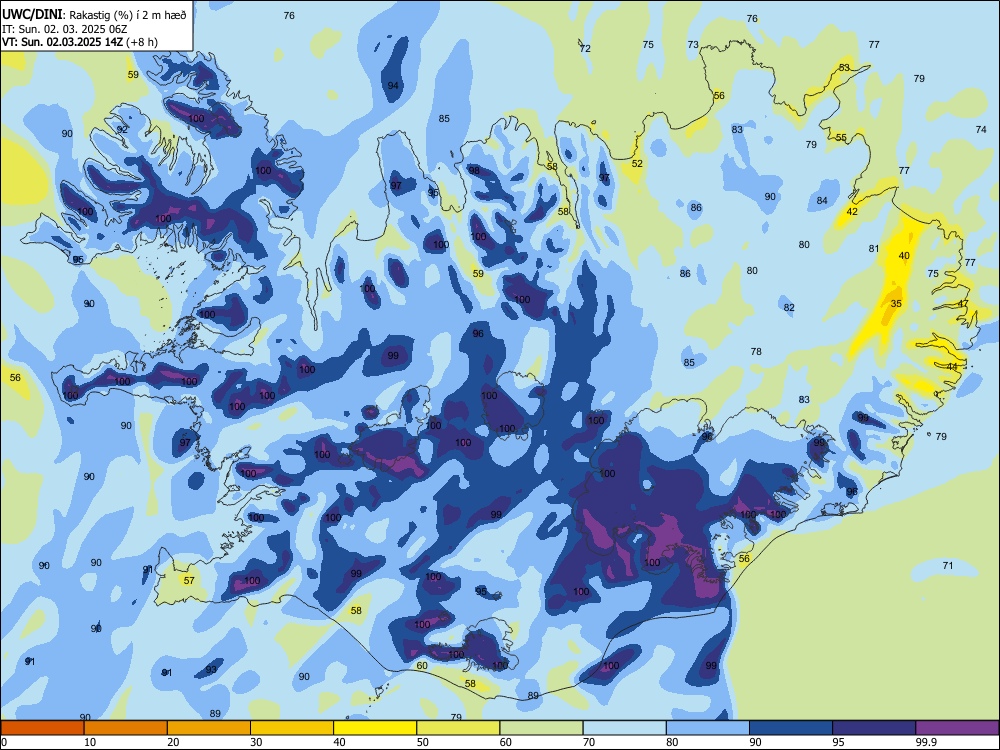
Task: Click the '0' label at the color scale start
Action: click(x=4, y=742)
